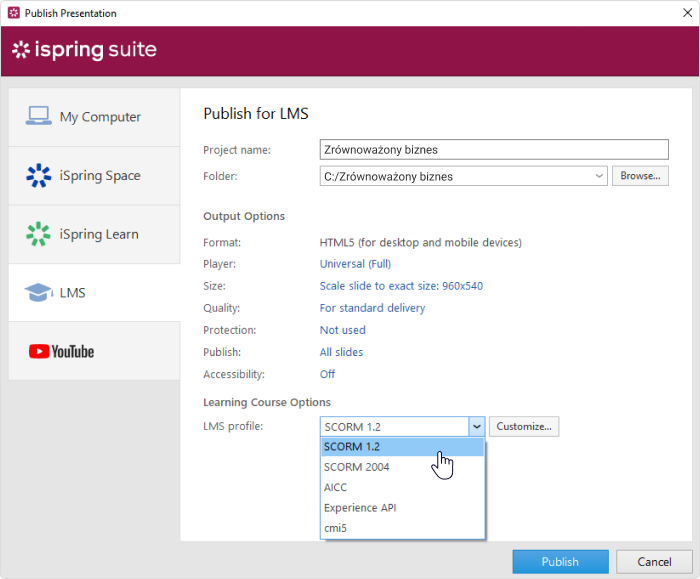Click the blue Publish button
700x579 pixels.
[x=560, y=562]
